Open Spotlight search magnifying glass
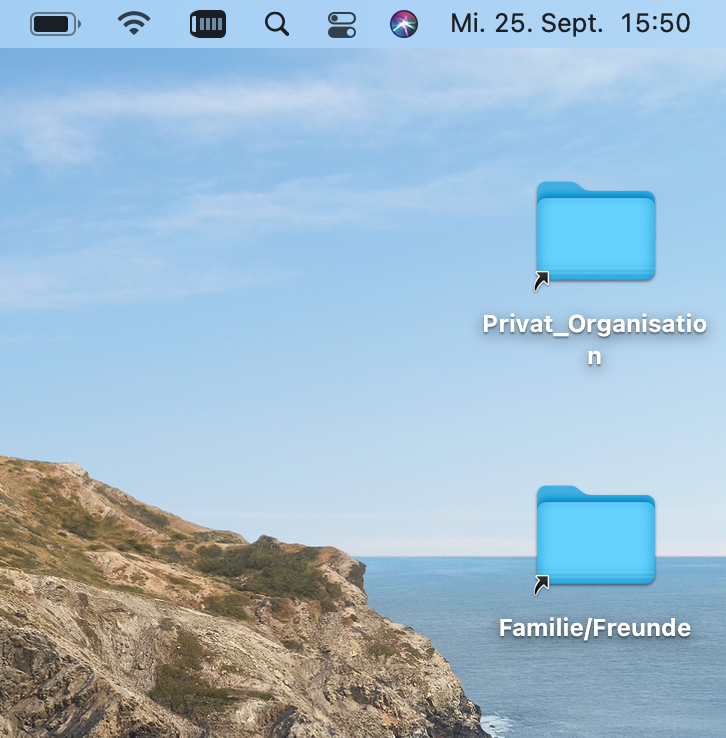Screen dimensions: 726x738 (x=277, y=23)
